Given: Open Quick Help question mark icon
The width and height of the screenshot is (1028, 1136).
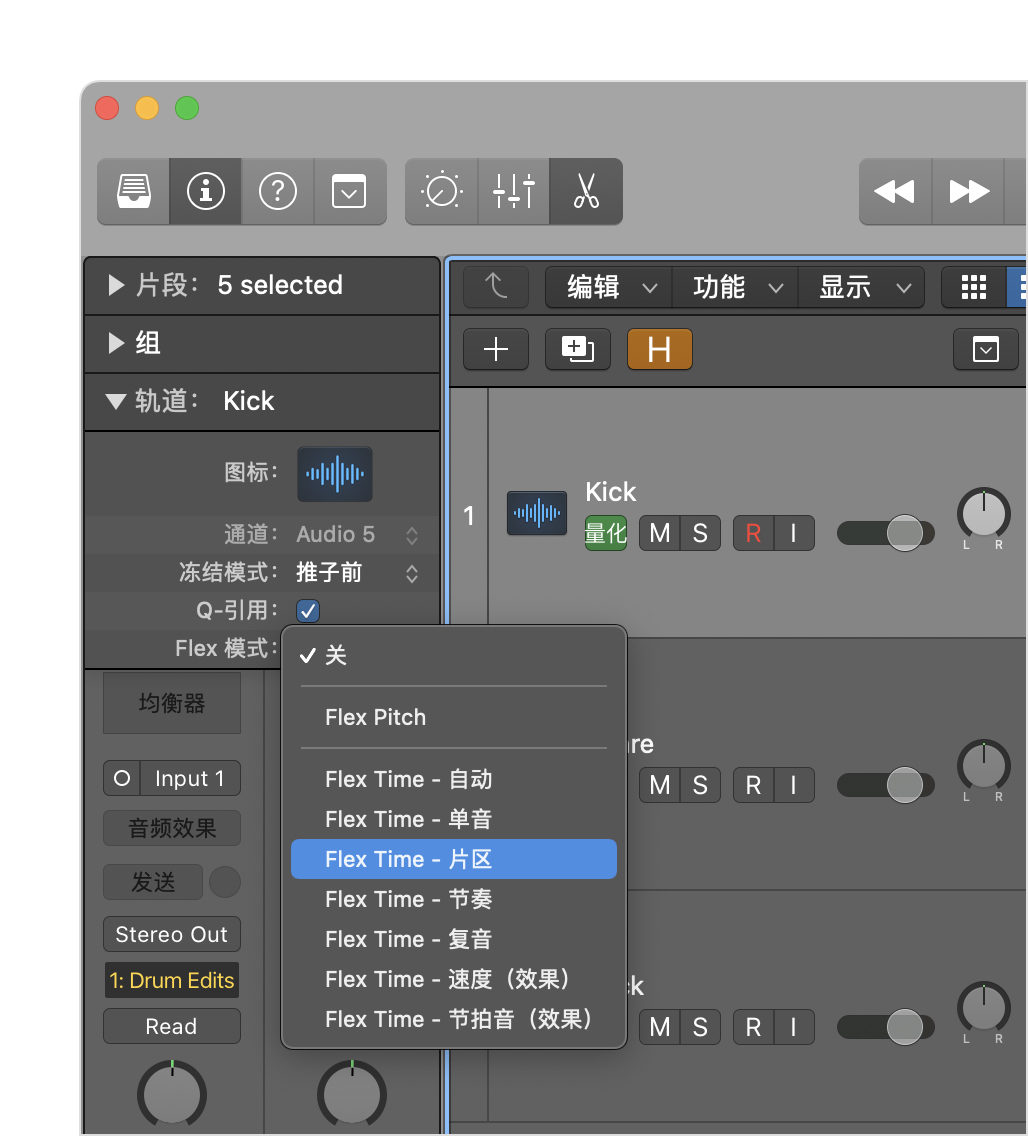Looking at the screenshot, I should [277, 191].
